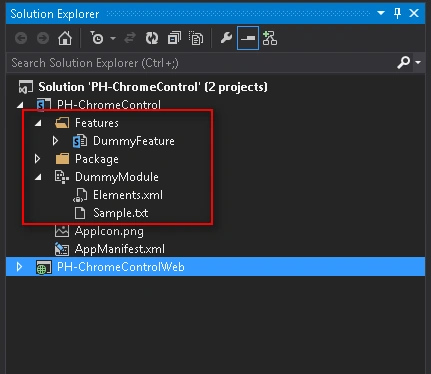The width and height of the screenshot is (431, 374).
Task: Click the Elements.xml file icon
Action: tap(80, 195)
